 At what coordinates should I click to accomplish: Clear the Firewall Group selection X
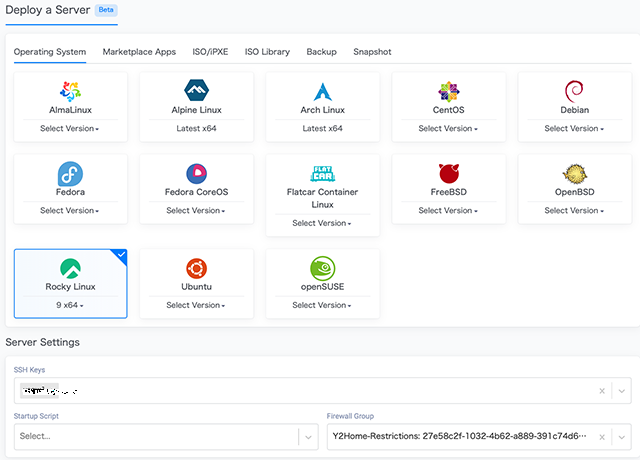tap(602, 437)
